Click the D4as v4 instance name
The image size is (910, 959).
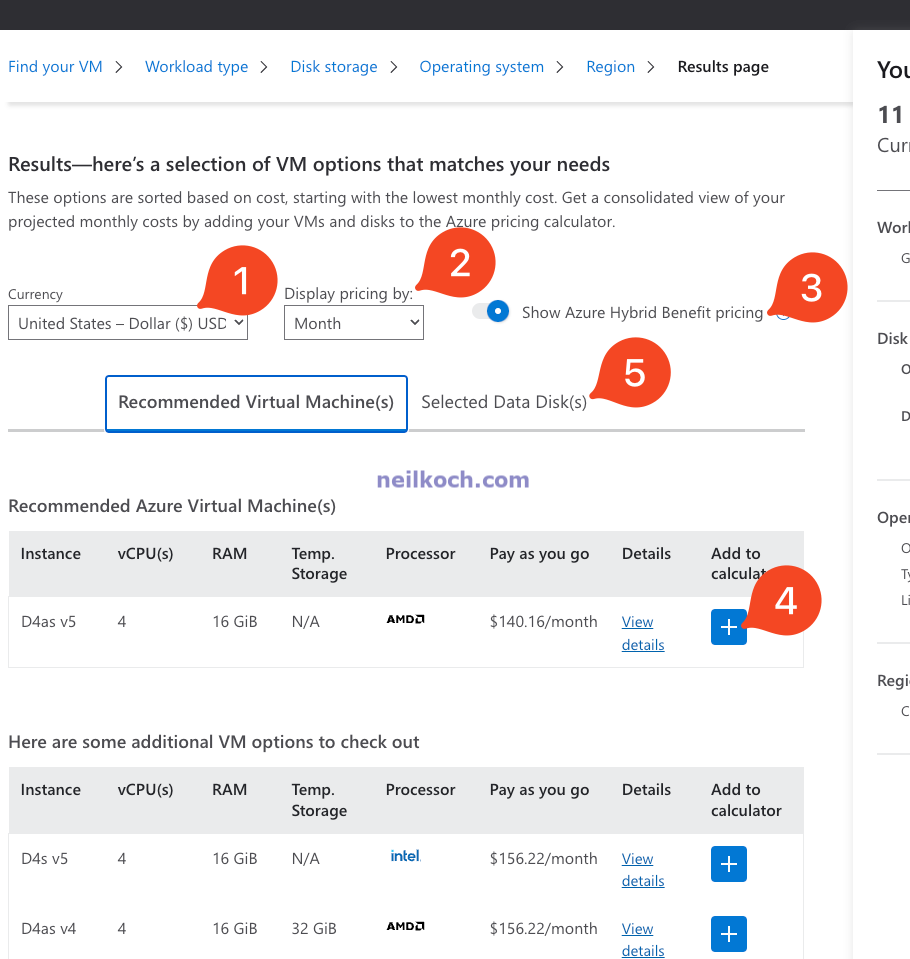(48, 928)
